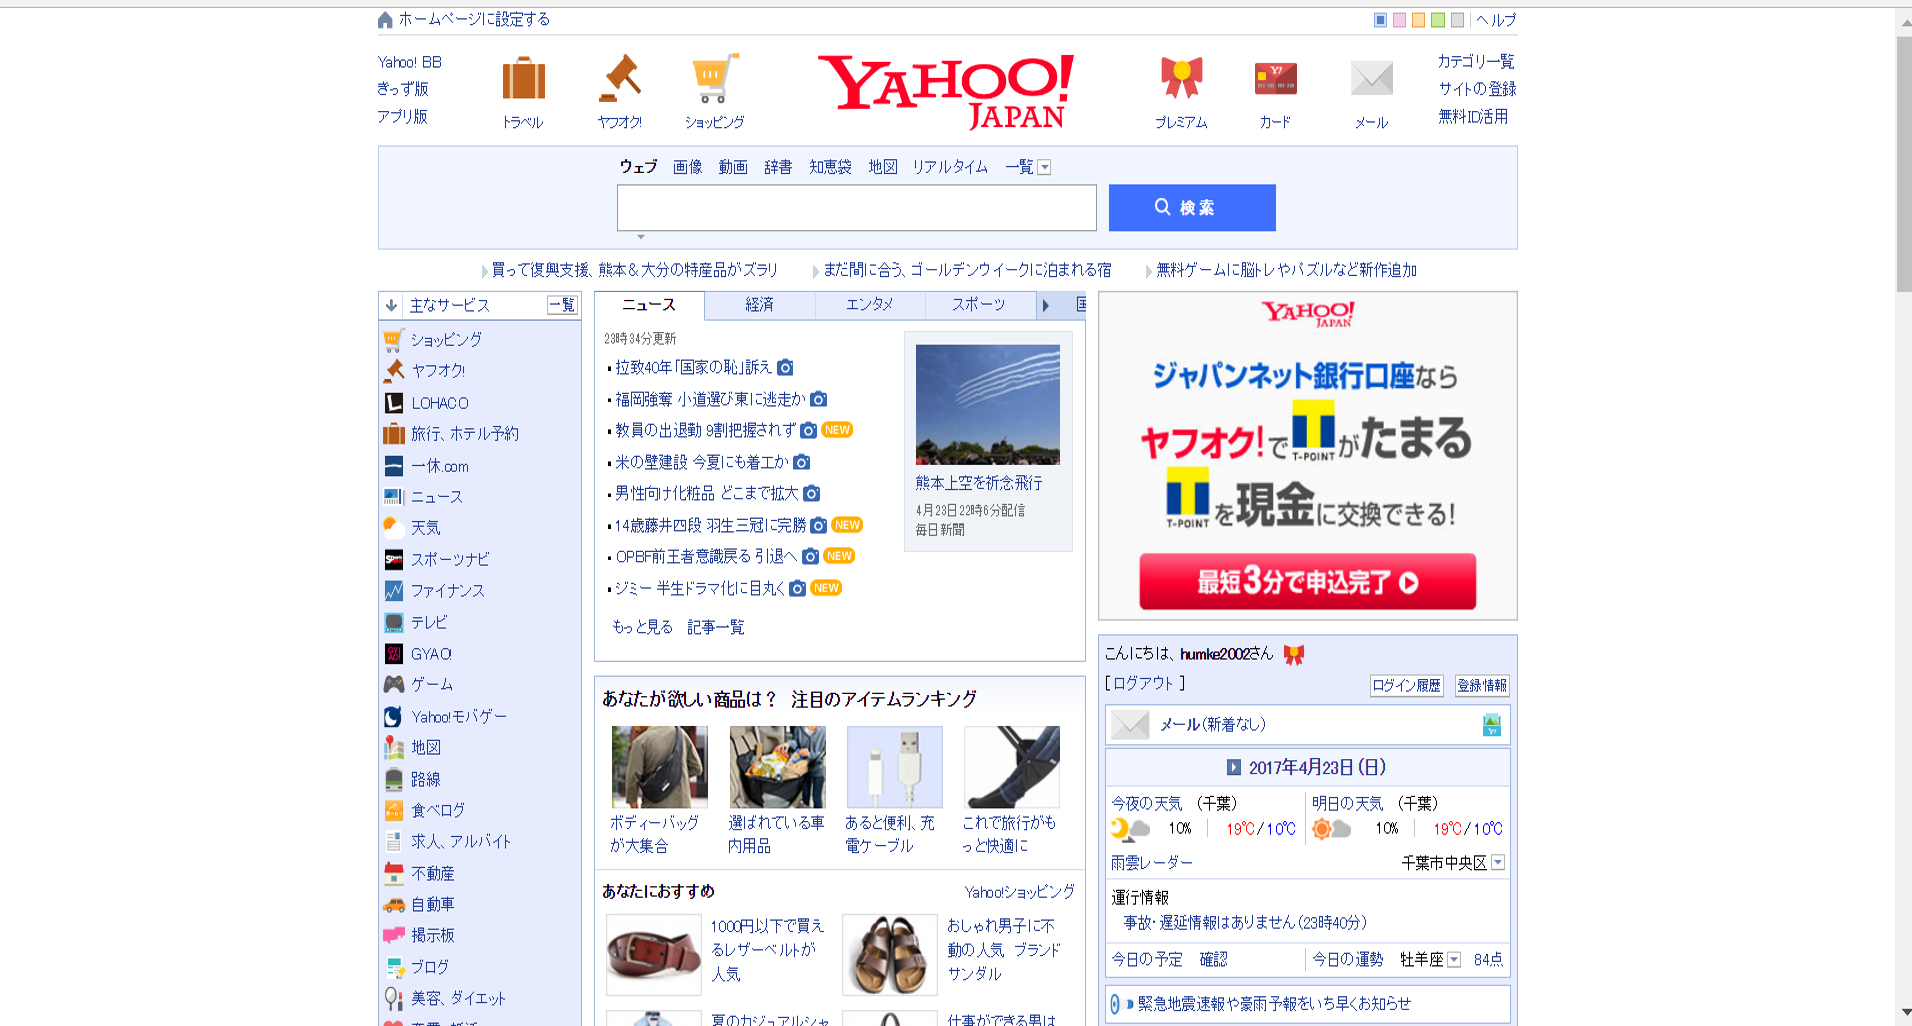This screenshot has height=1026, width=1912.
Task: Open the カード credit card icon
Action: [x=1275, y=79]
